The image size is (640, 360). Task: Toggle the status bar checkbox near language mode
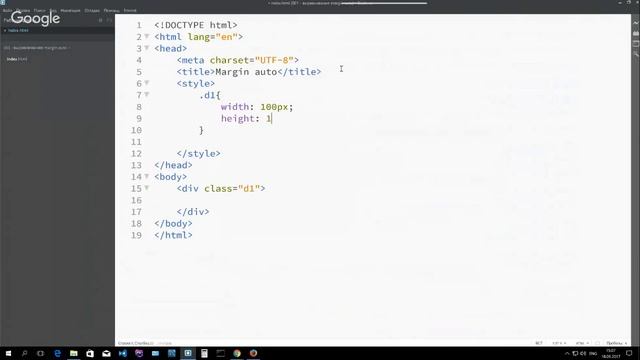(598, 343)
